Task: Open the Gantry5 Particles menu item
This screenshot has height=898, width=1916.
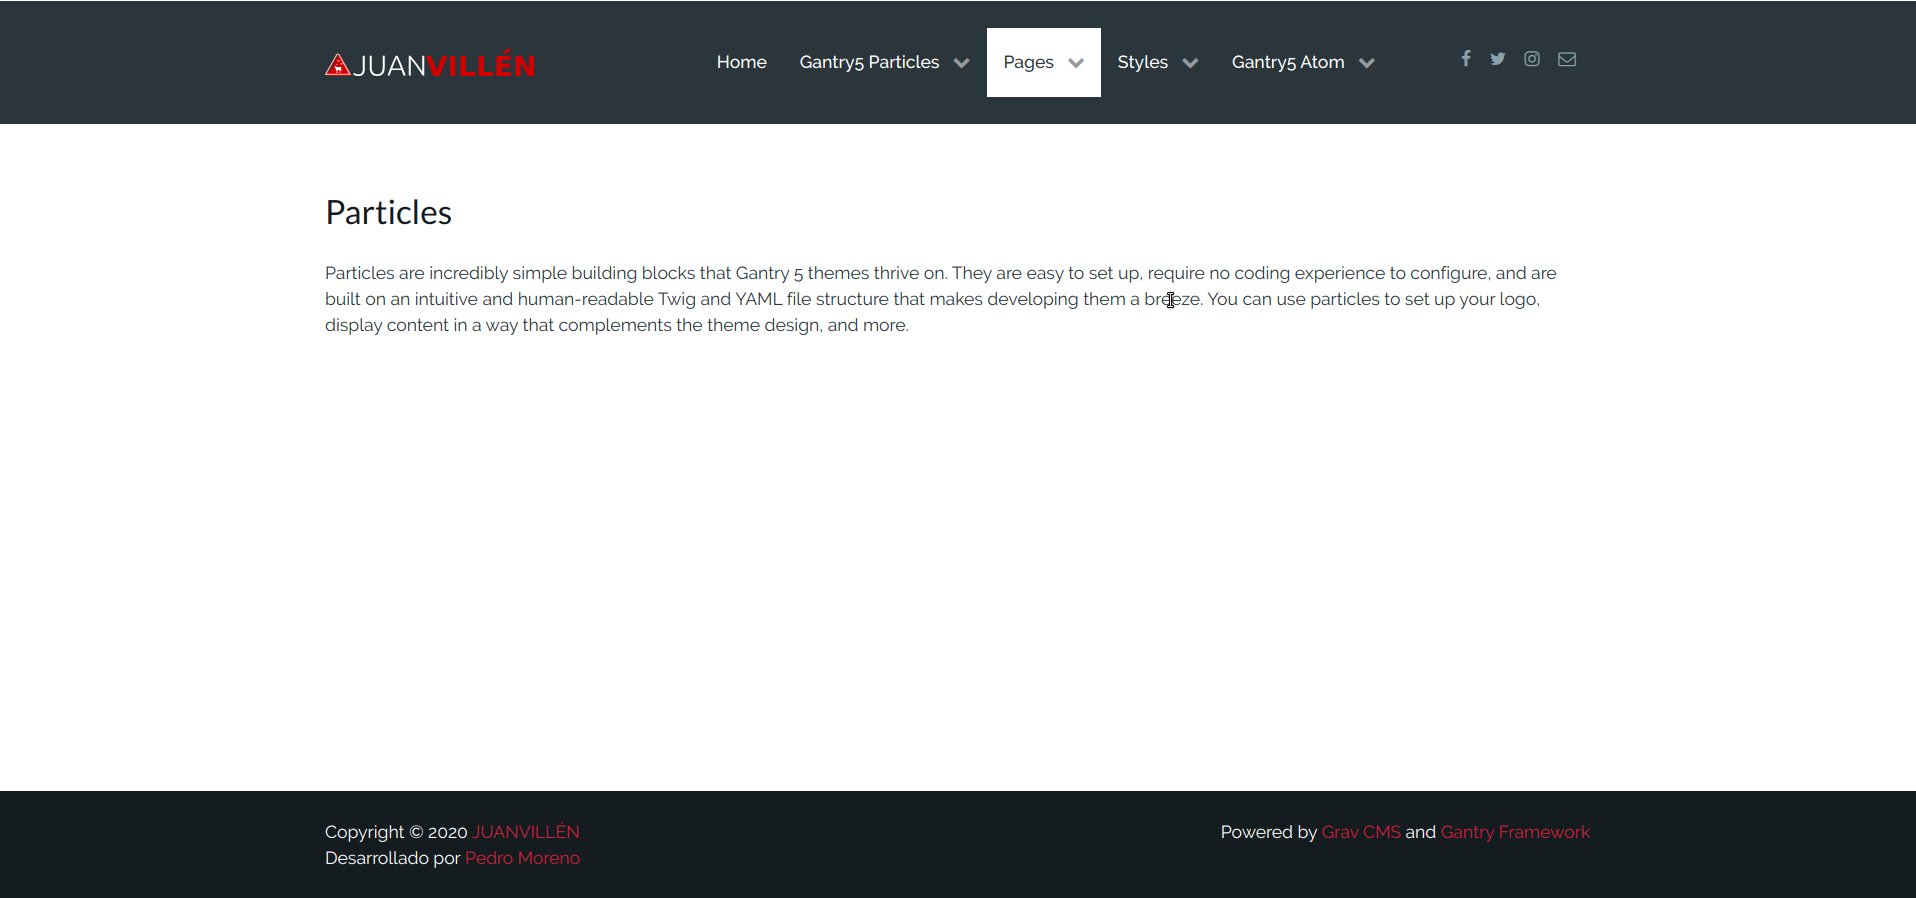Action: [869, 62]
